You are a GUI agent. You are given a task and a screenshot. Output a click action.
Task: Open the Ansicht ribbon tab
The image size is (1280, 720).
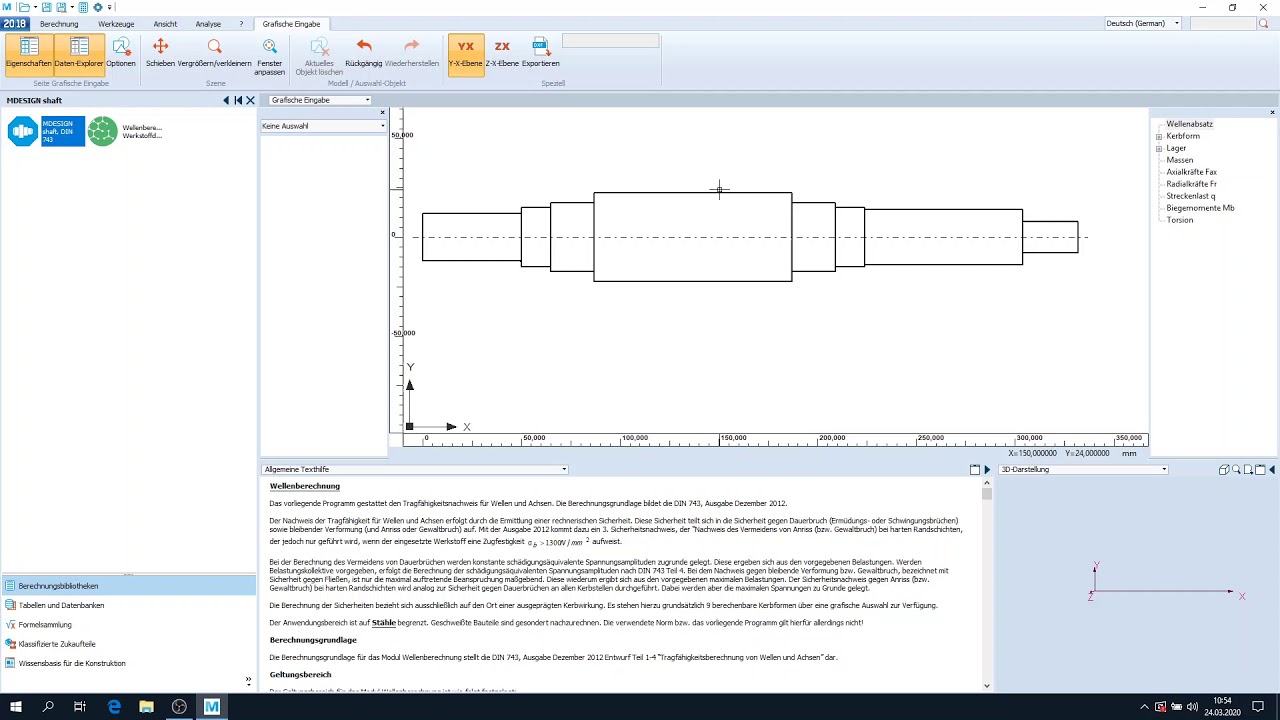pyautogui.click(x=165, y=24)
